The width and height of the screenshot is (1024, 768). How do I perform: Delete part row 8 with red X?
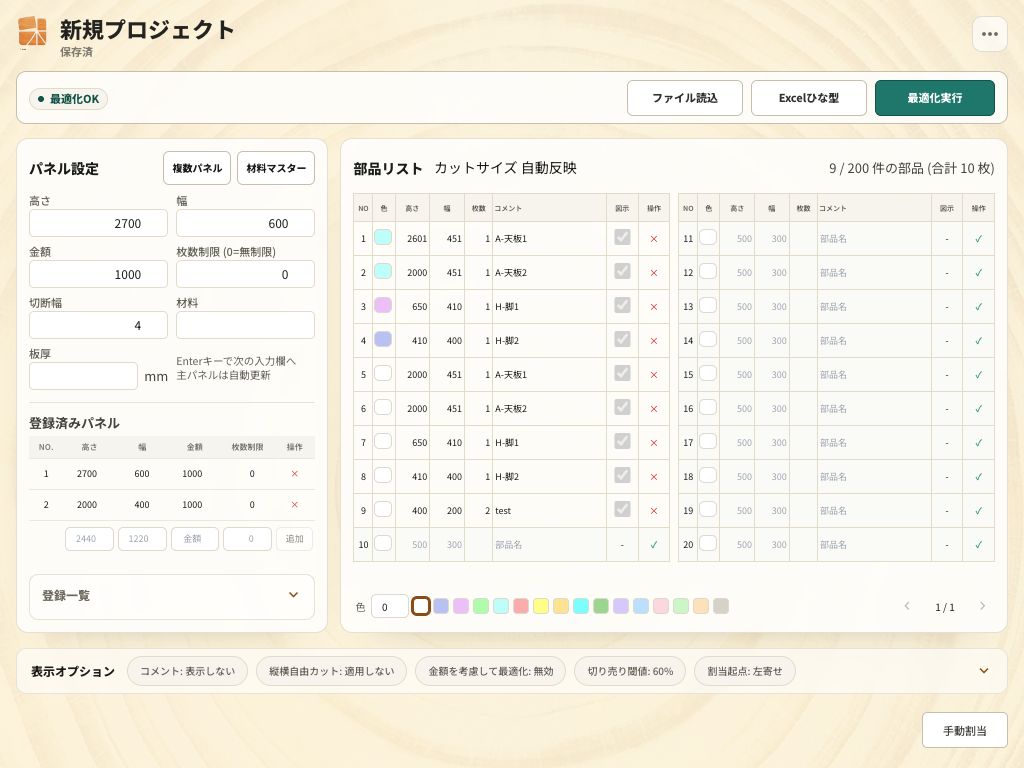[654, 477]
